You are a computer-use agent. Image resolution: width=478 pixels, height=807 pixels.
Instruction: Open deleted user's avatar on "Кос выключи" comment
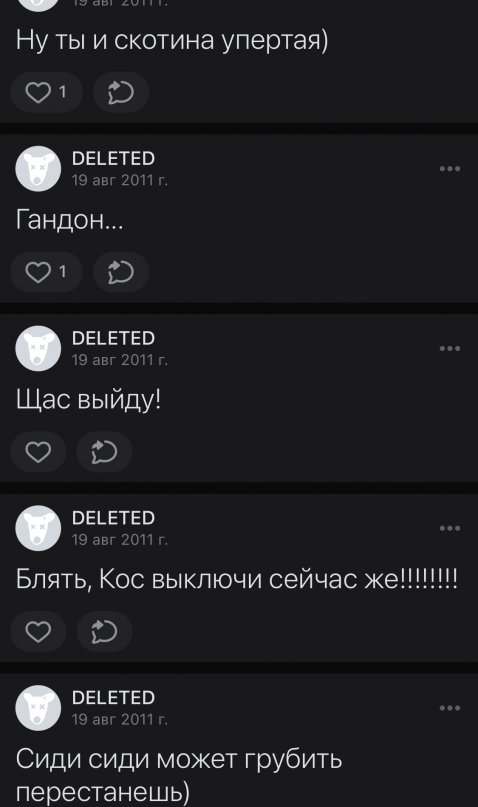click(38, 528)
